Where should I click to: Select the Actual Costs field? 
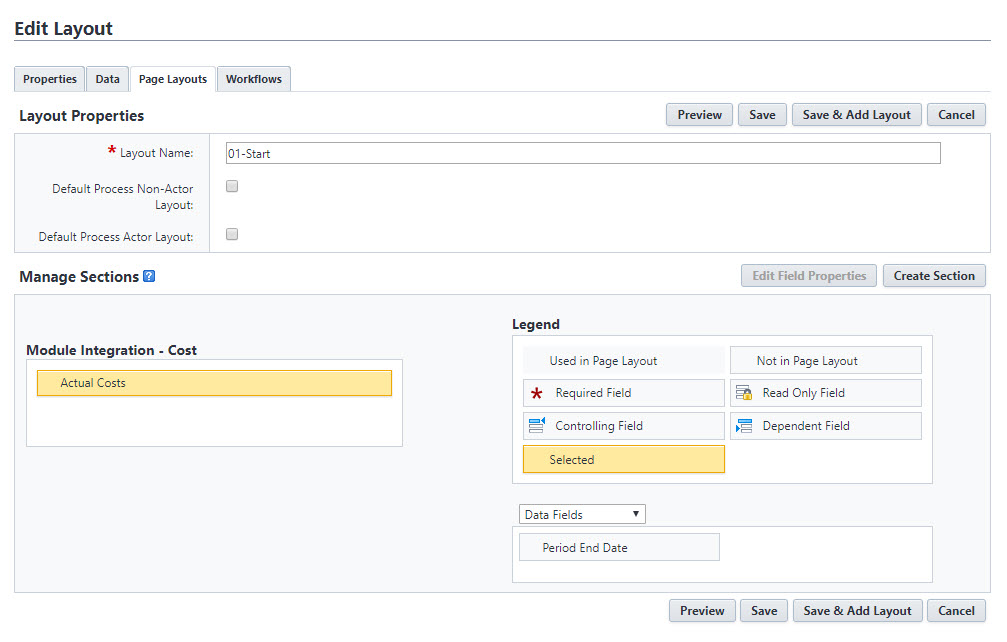214,382
